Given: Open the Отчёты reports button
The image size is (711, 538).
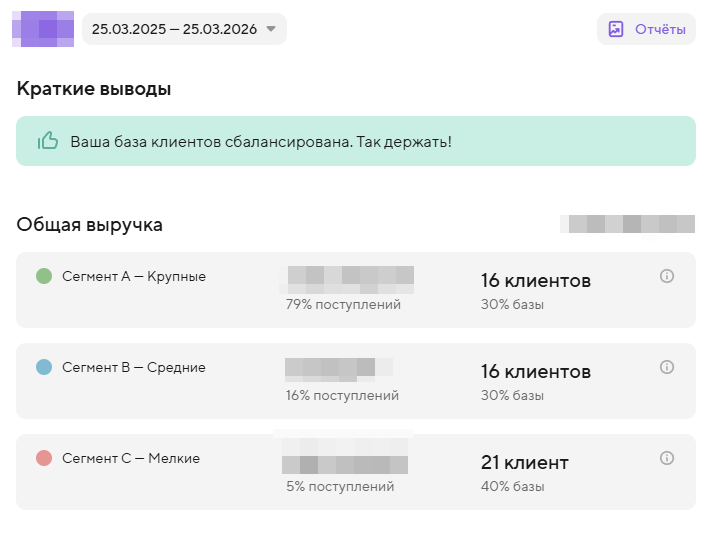Looking at the screenshot, I should point(646,29).
